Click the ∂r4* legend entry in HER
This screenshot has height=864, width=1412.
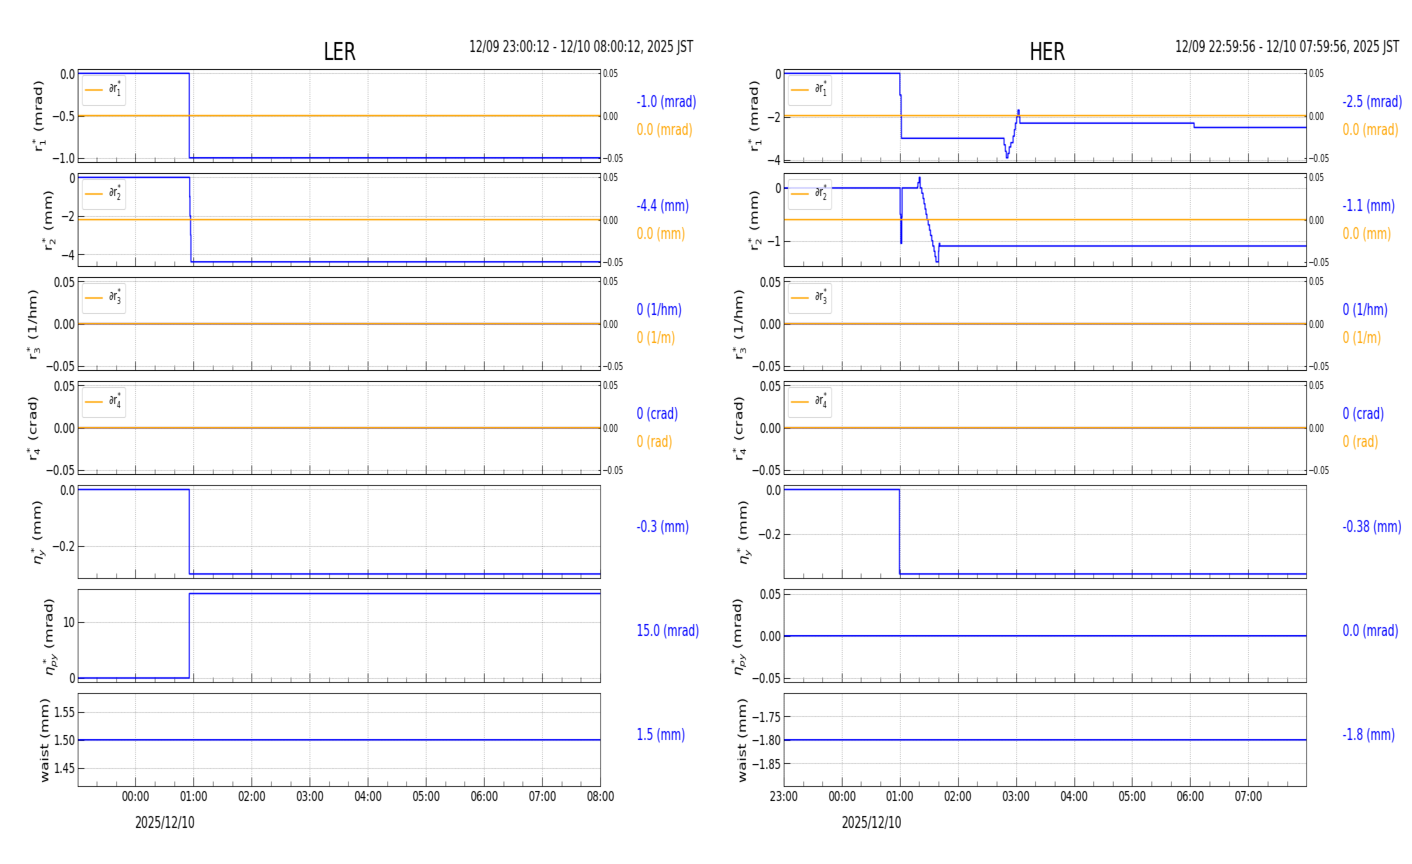tap(809, 402)
